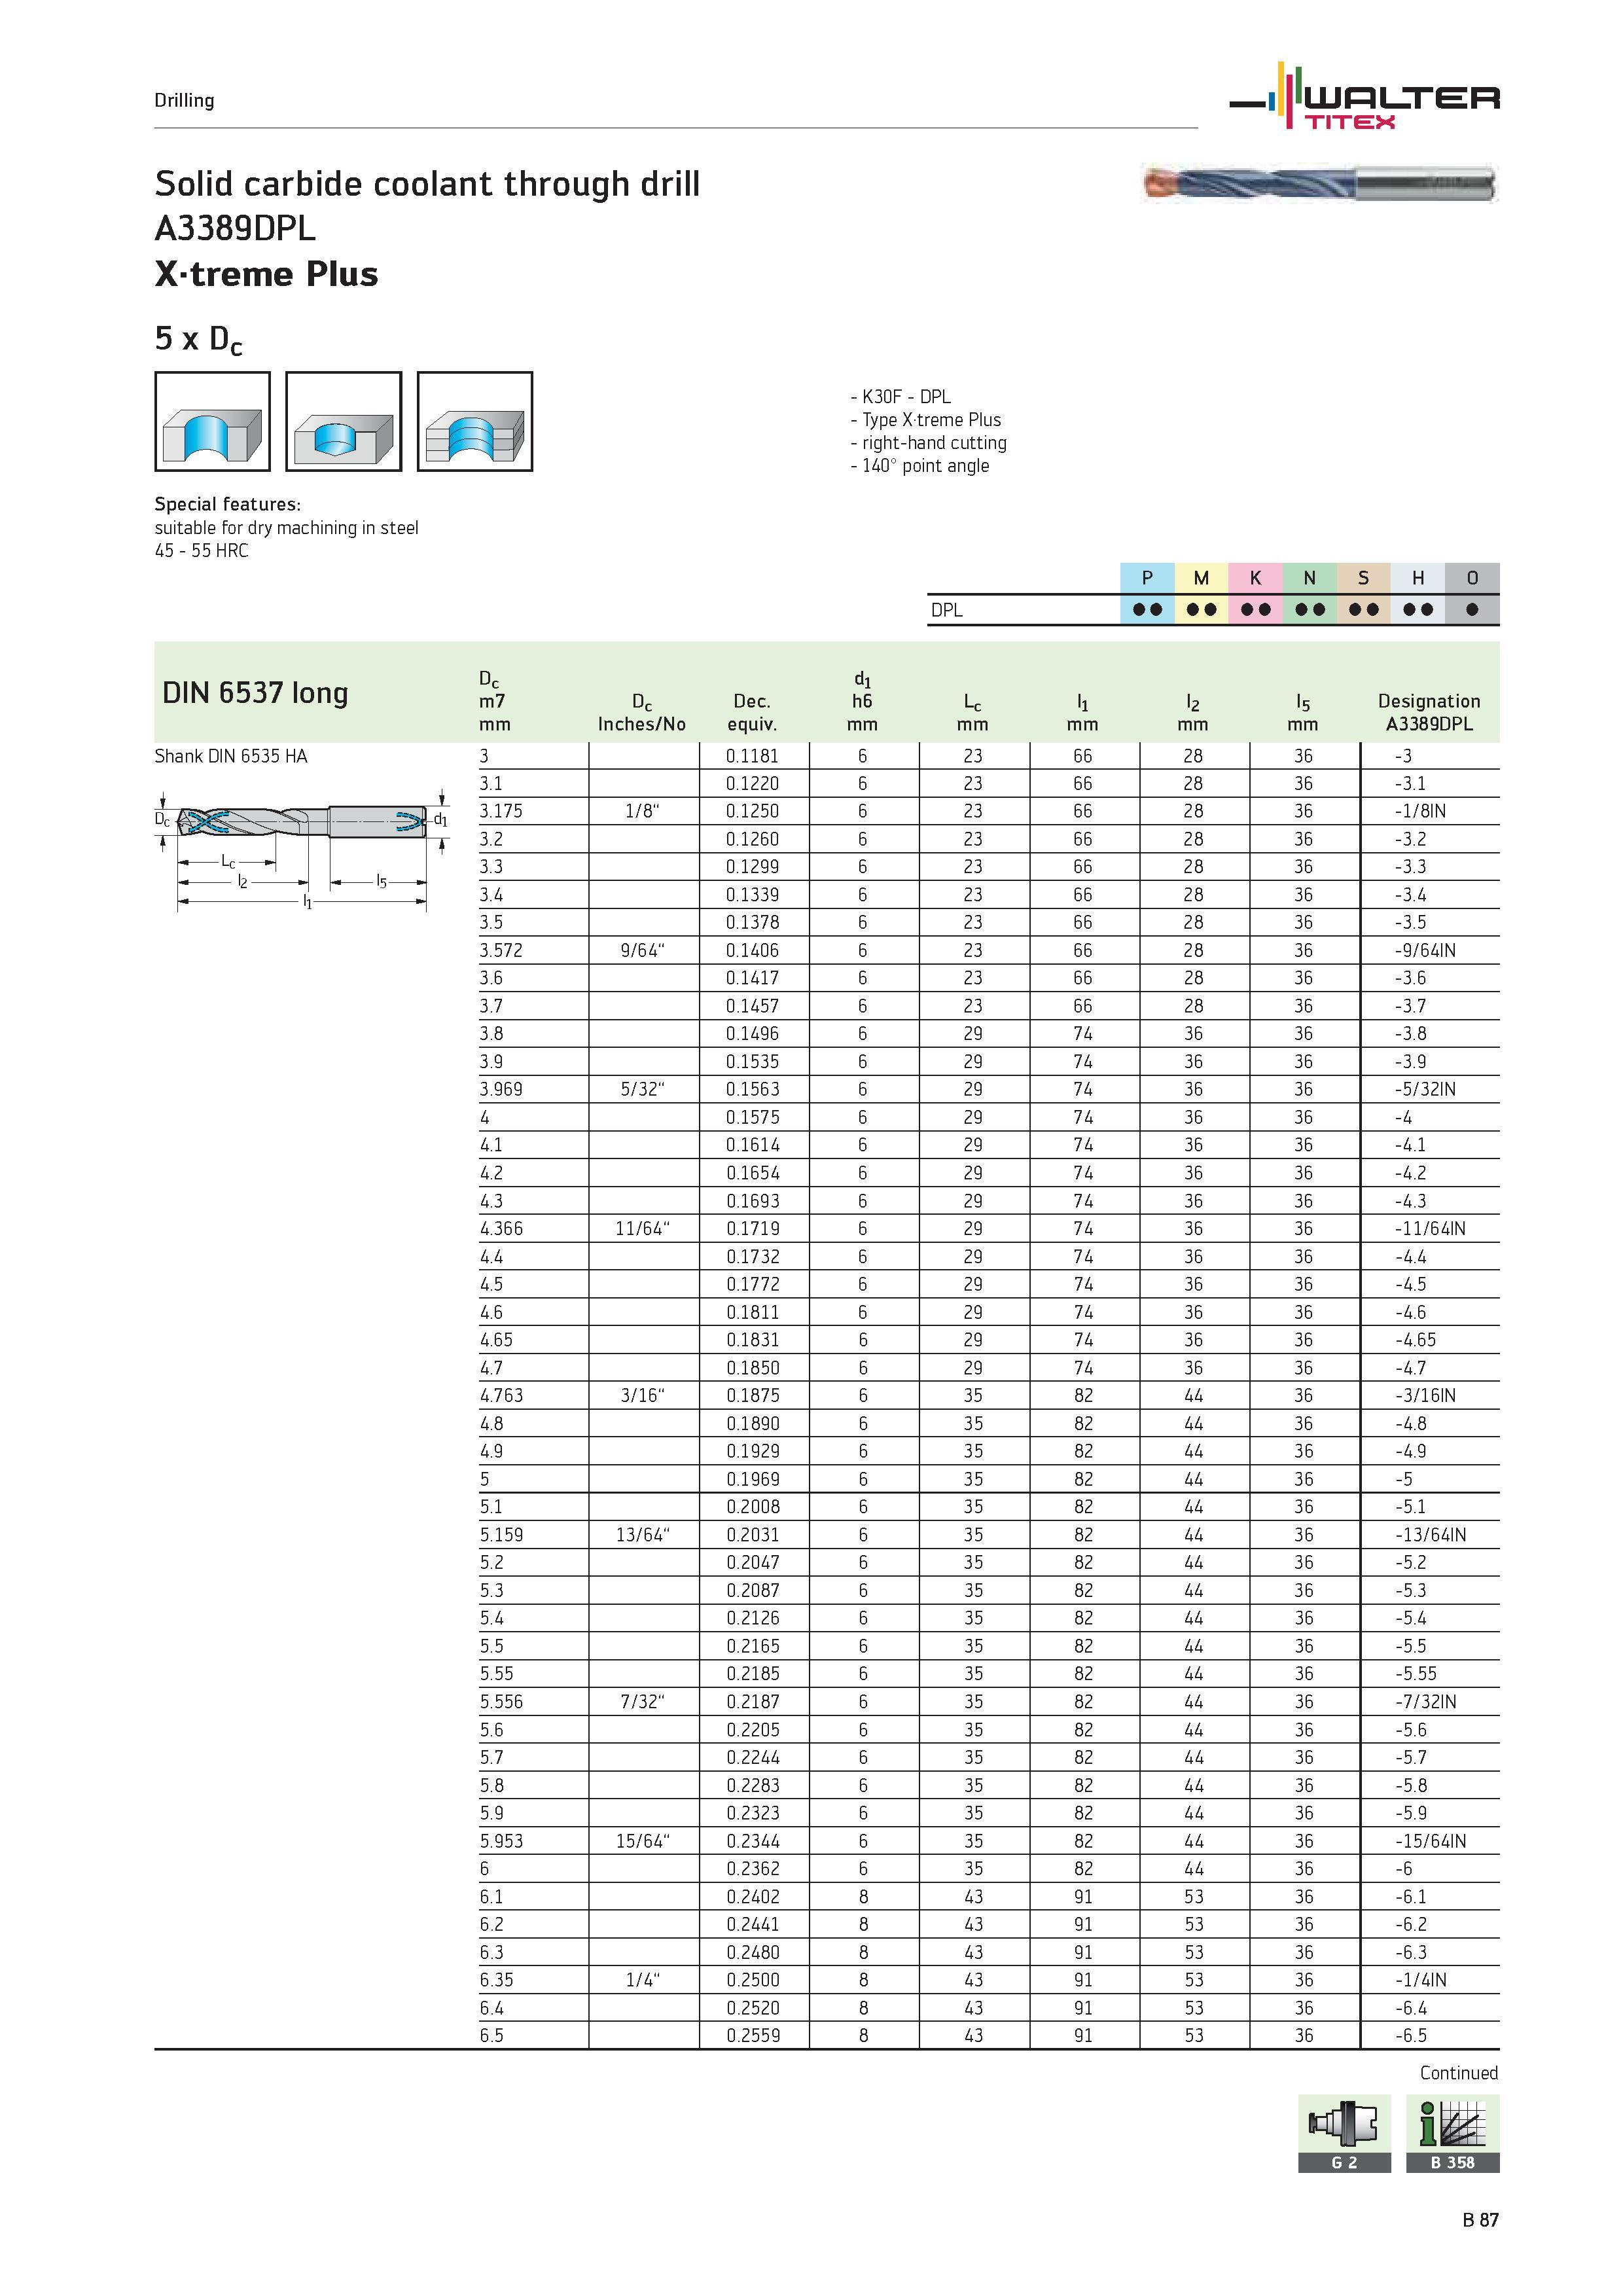This screenshot has width=1623, height=2296.
Task: Click the diameter cell '3.175'
Action: coord(501,811)
